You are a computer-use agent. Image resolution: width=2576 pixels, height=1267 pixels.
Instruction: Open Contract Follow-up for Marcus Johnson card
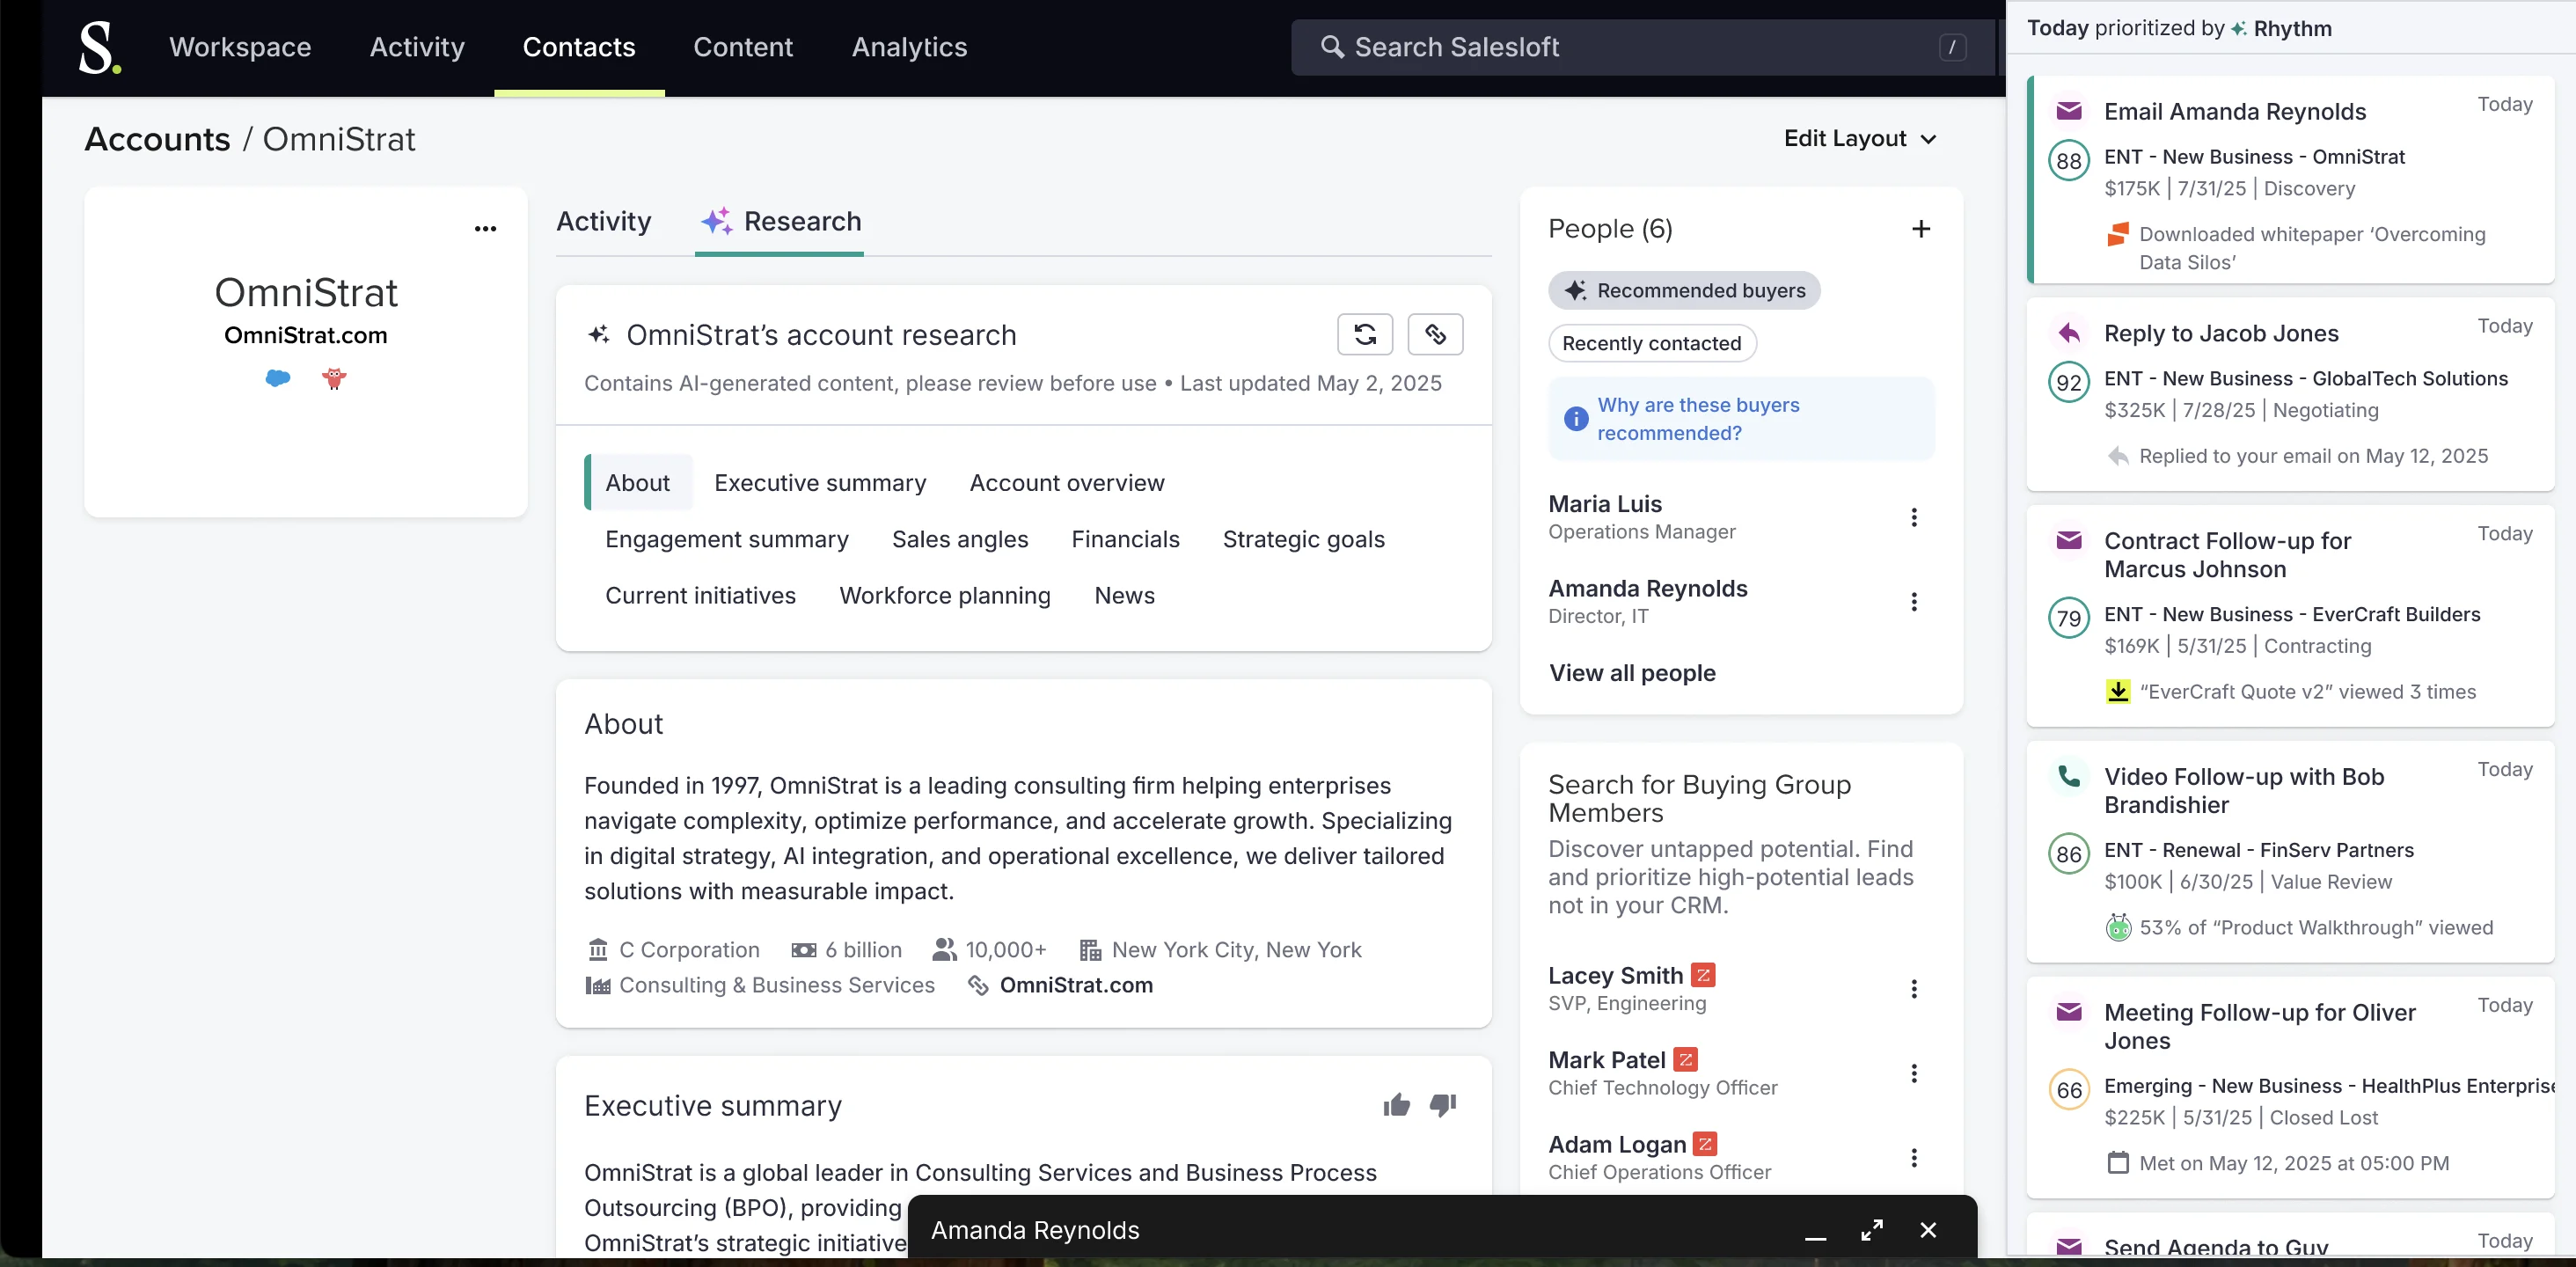pyautogui.click(x=2290, y=616)
